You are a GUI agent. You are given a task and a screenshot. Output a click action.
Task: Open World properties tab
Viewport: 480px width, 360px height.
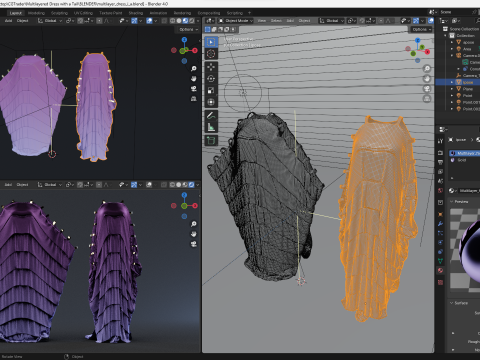440,190
